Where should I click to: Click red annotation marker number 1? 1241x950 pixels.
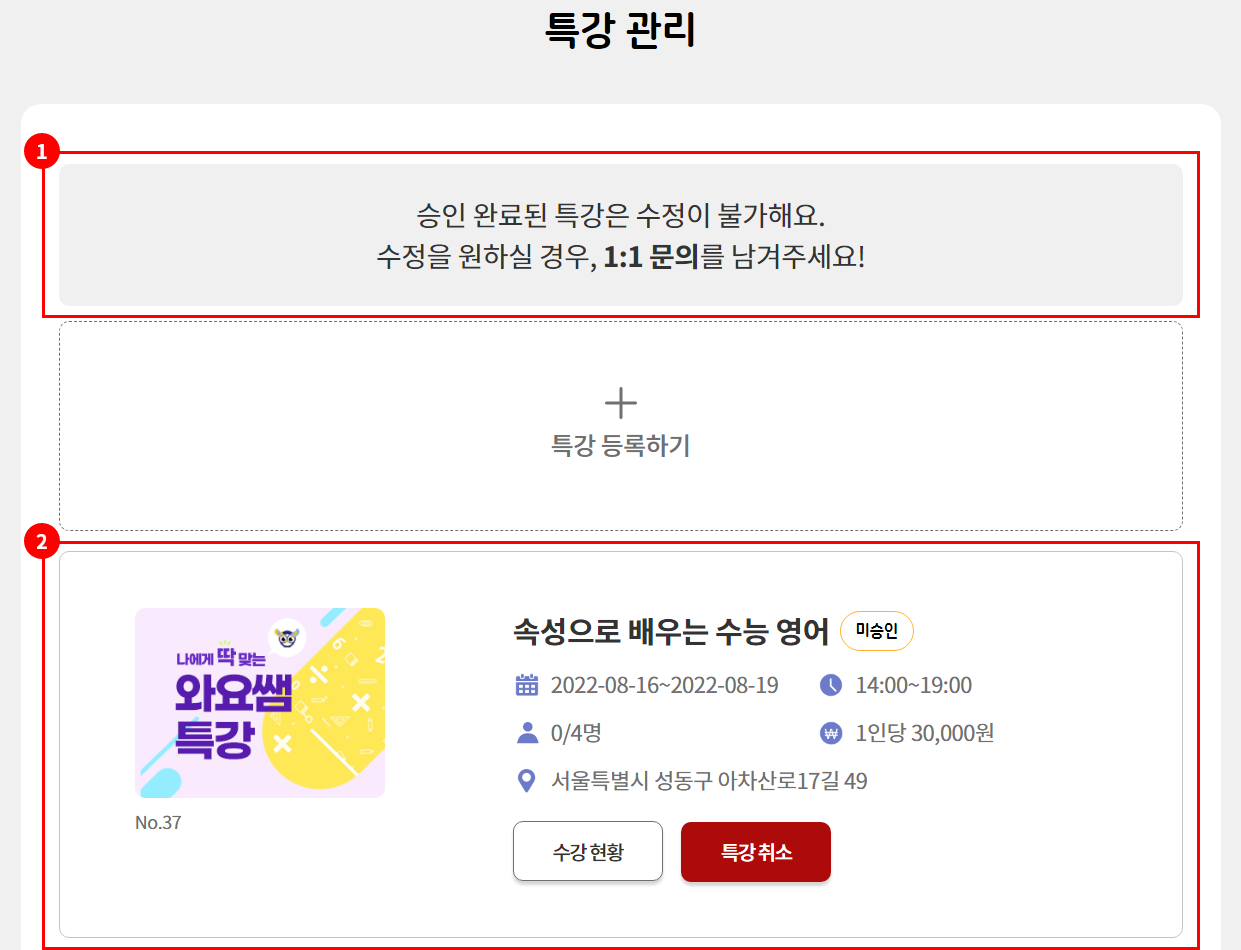42,152
